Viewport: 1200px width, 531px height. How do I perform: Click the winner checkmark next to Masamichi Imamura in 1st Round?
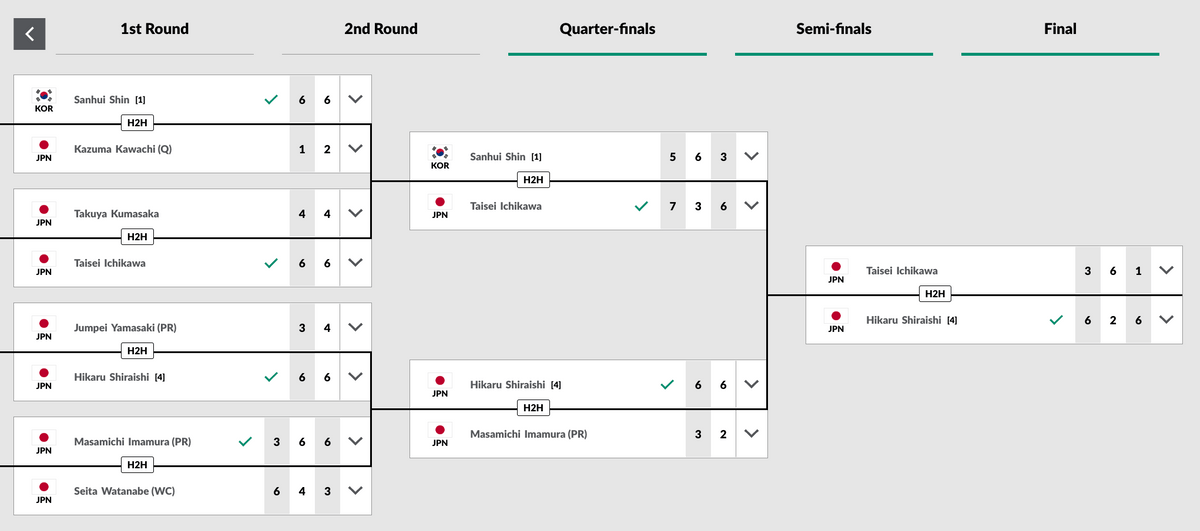245,441
